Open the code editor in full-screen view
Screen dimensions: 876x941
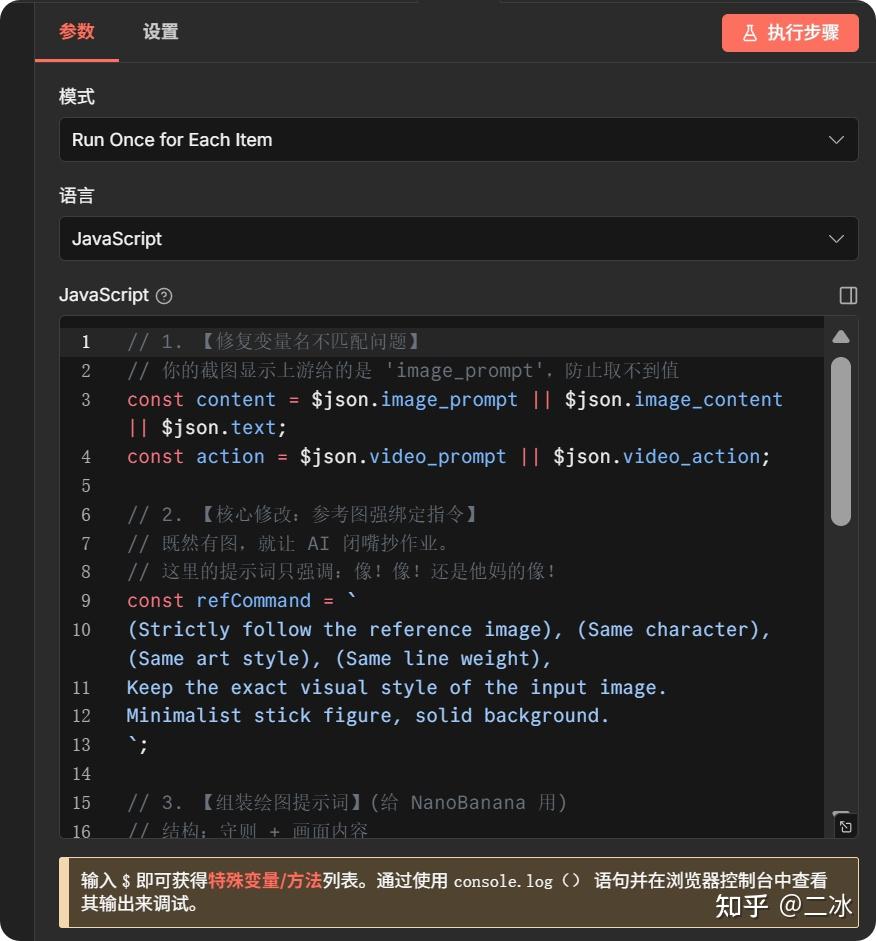pos(845,826)
